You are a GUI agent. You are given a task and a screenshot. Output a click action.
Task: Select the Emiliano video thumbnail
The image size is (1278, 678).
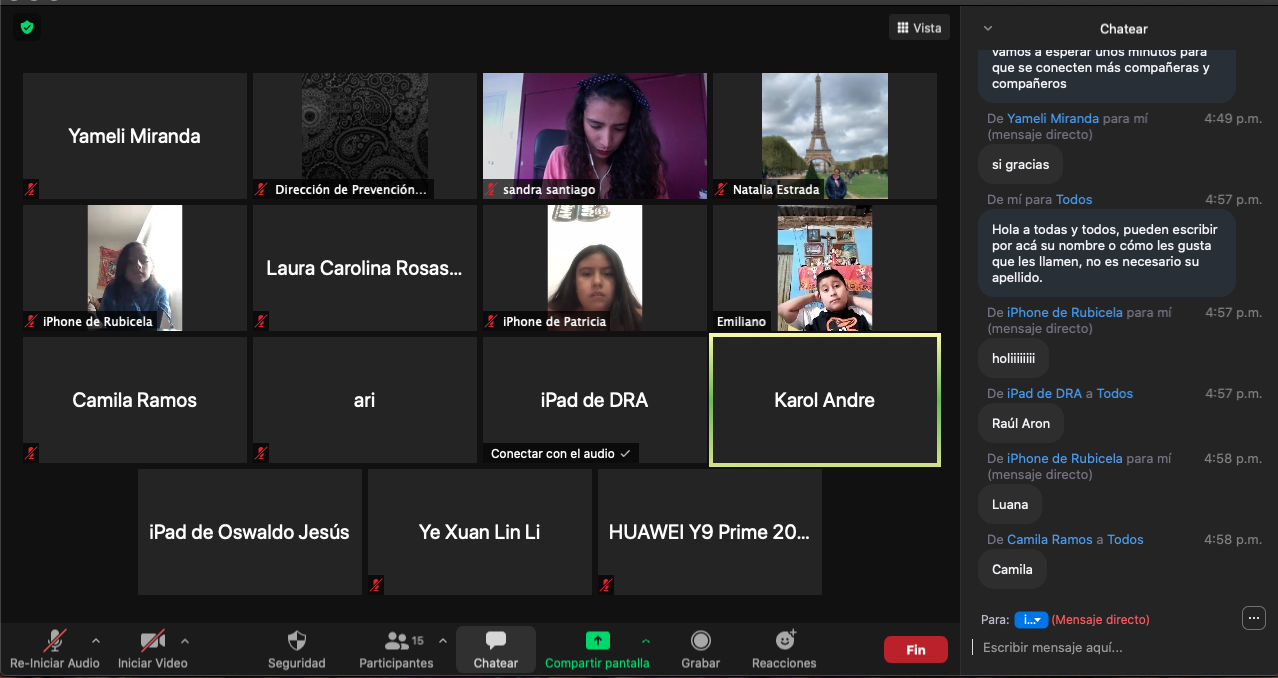(x=824, y=268)
